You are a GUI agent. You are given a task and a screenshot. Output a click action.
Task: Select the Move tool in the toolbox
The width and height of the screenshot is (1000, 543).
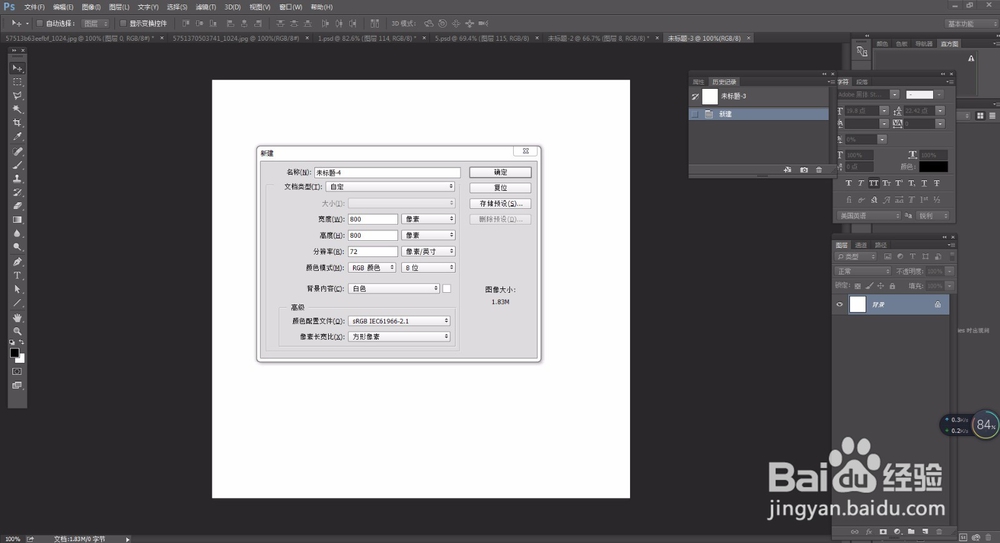pos(17,68)
